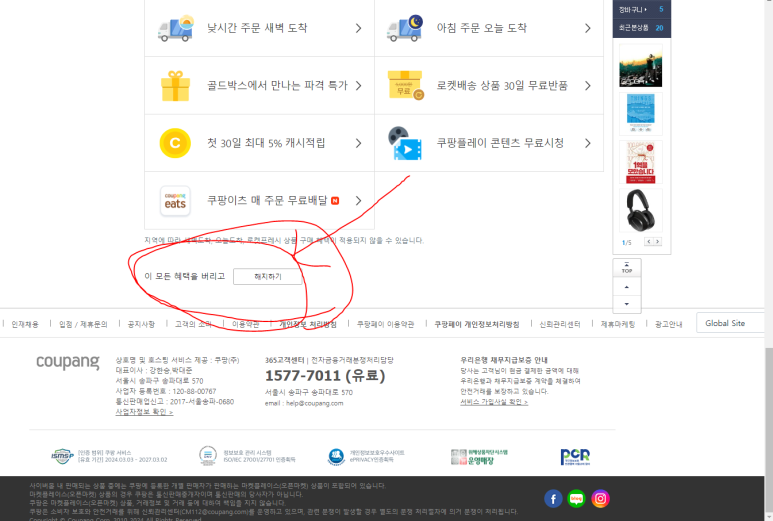773x521 pixels.
Task: Open 이용약관 footer link
Action: pos(246,324)
